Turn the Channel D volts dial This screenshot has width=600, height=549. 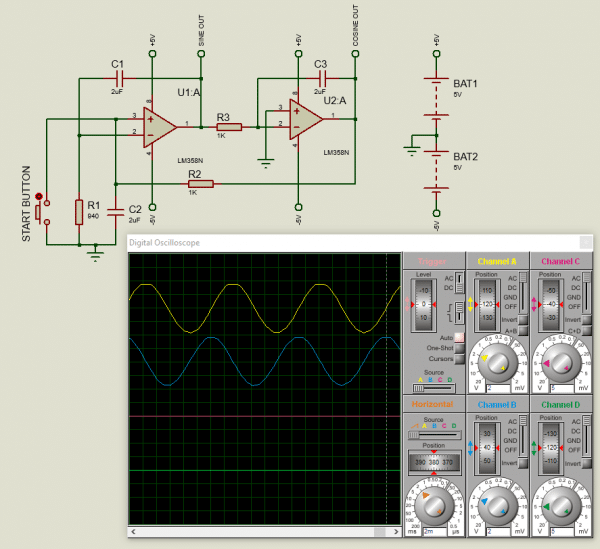[561, 506]
